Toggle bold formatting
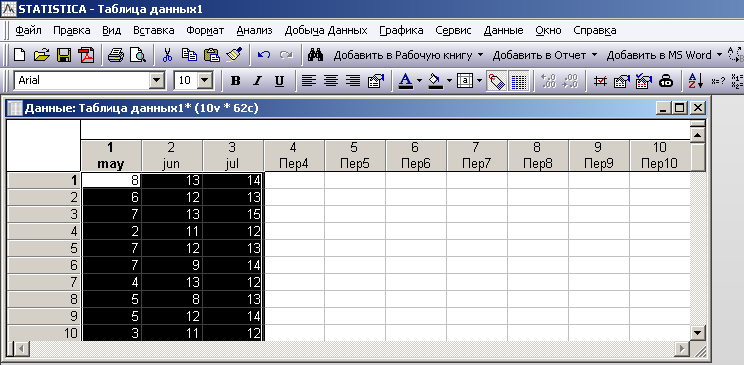 tap(235, 81)
